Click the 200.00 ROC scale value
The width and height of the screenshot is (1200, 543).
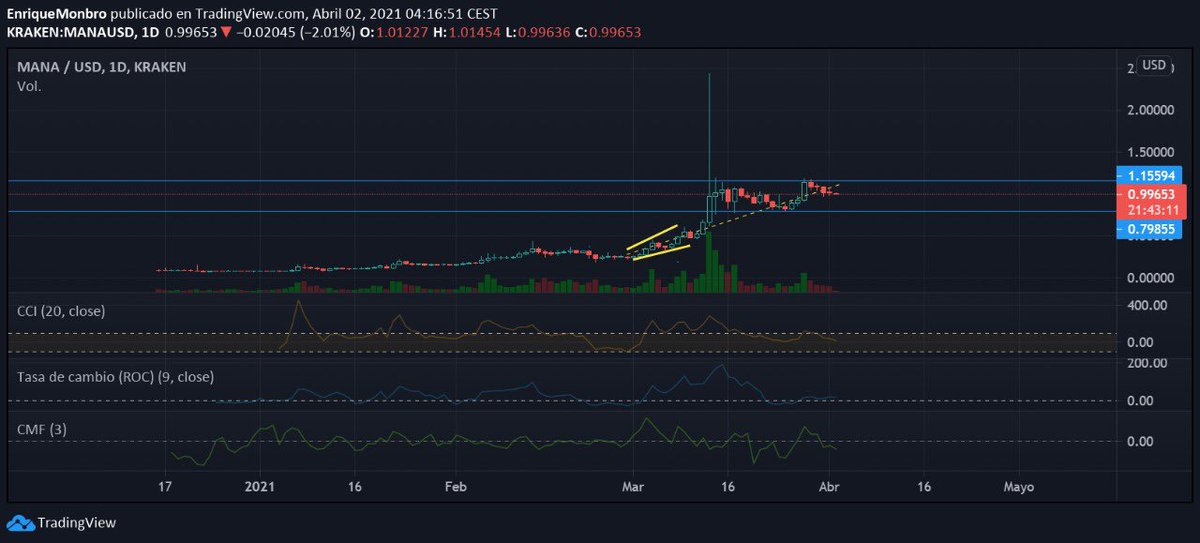(1145, 362)
